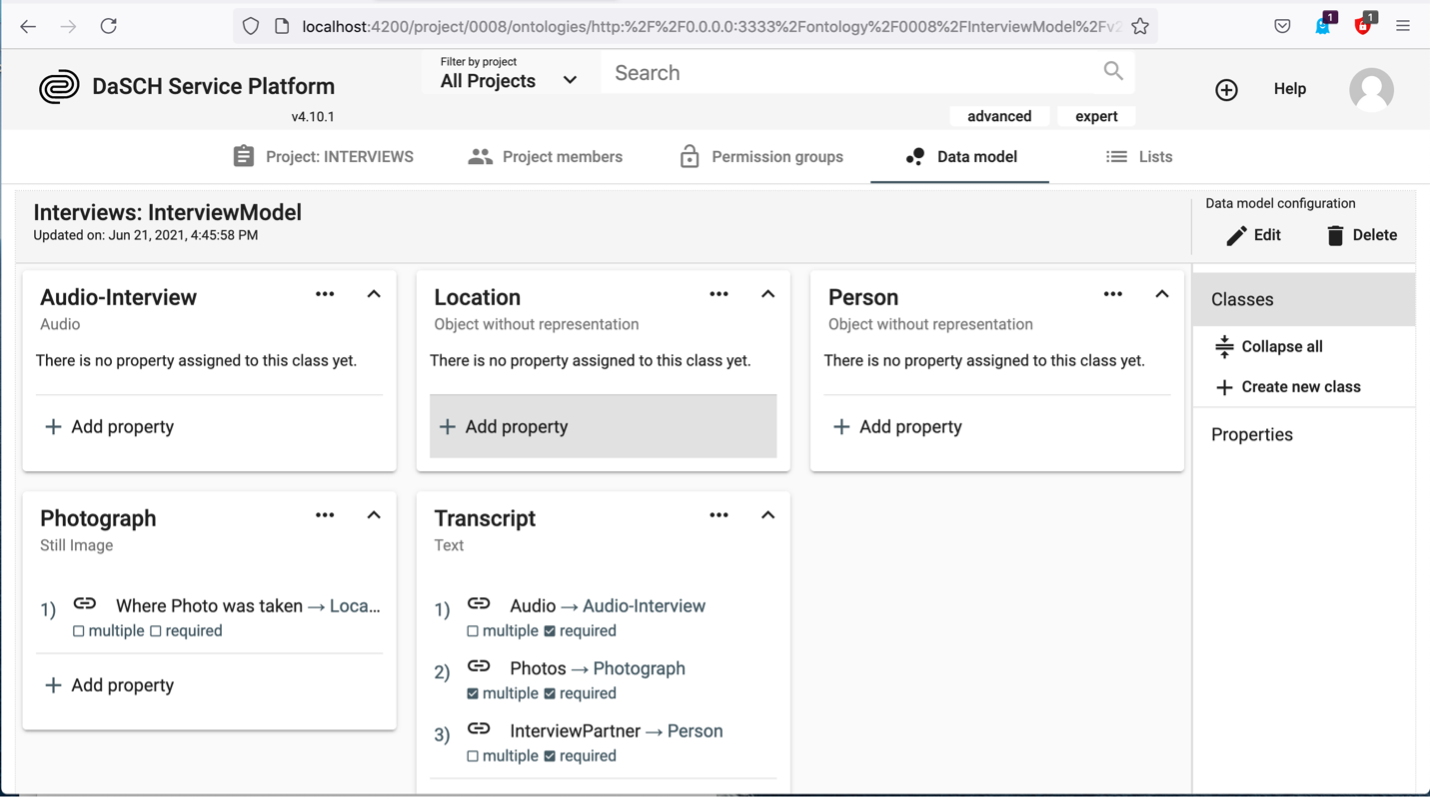The width and height of the screenshot is (1430, 800).
Task: Open the Data model tab icon
Action: click(x=915, y=156)
